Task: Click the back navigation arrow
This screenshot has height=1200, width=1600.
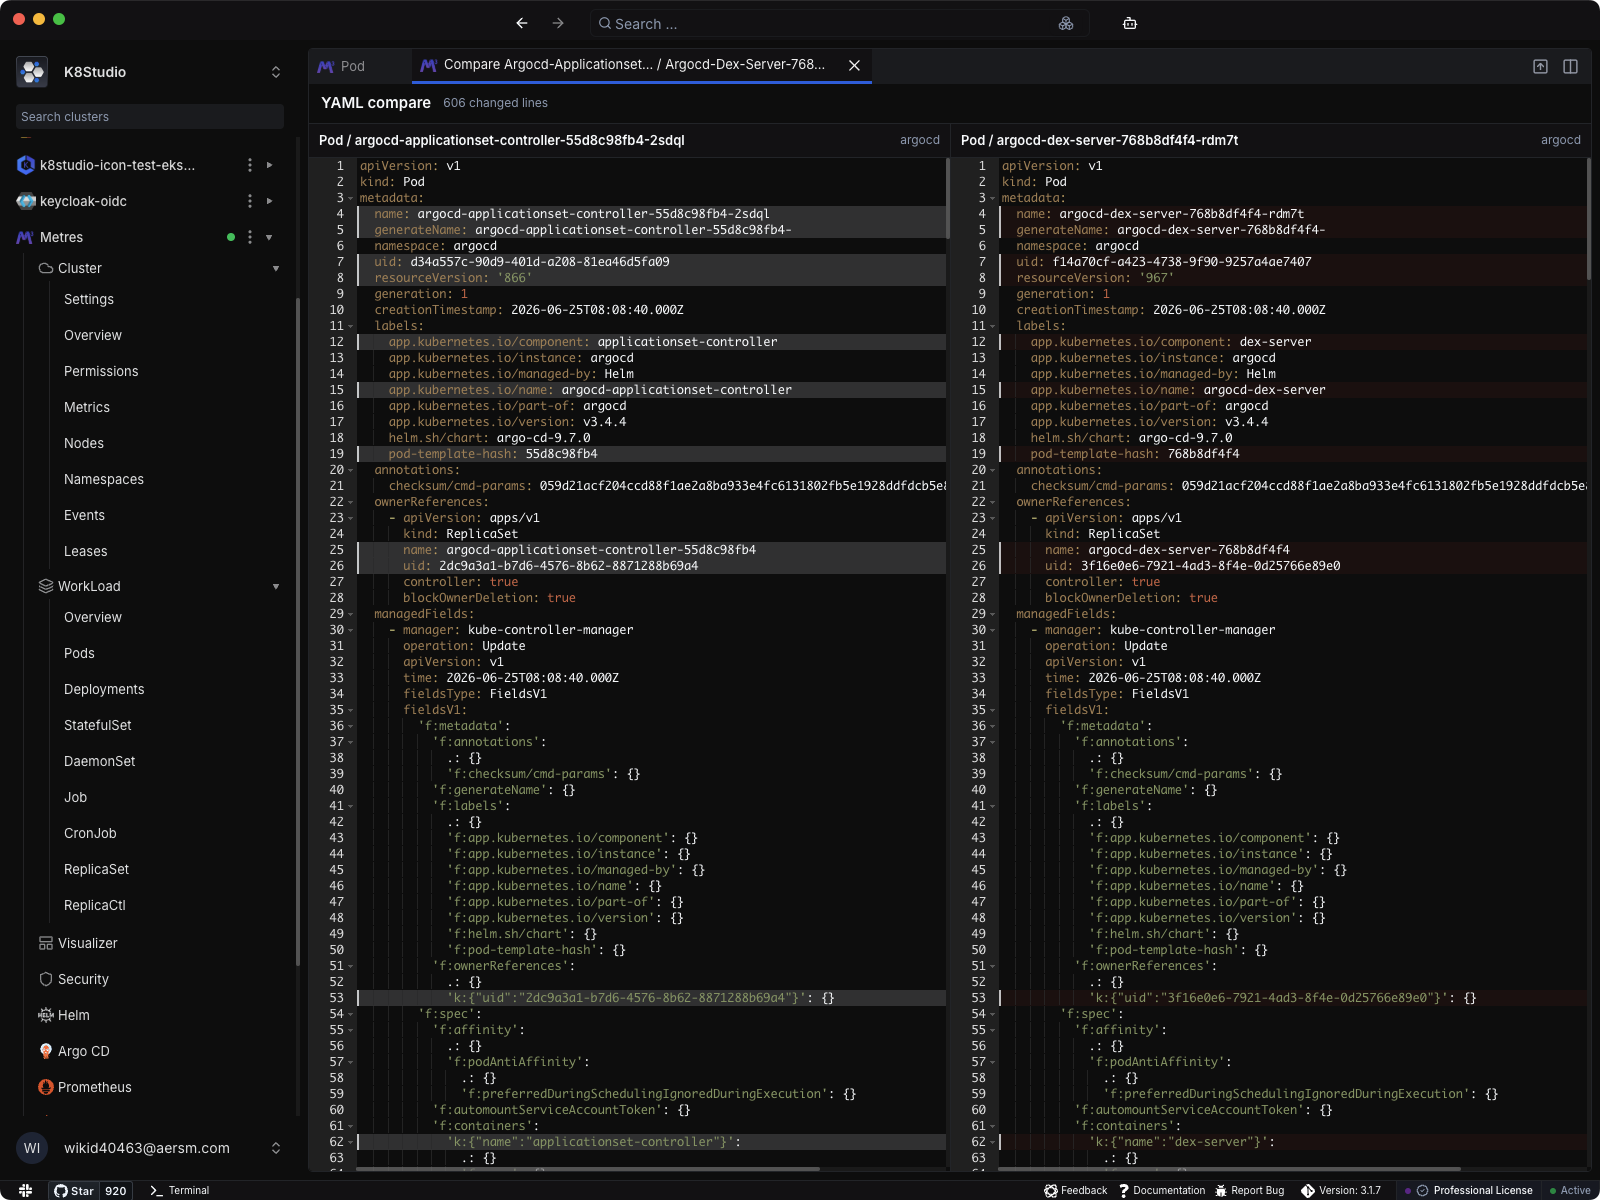Action: (522, 23)
